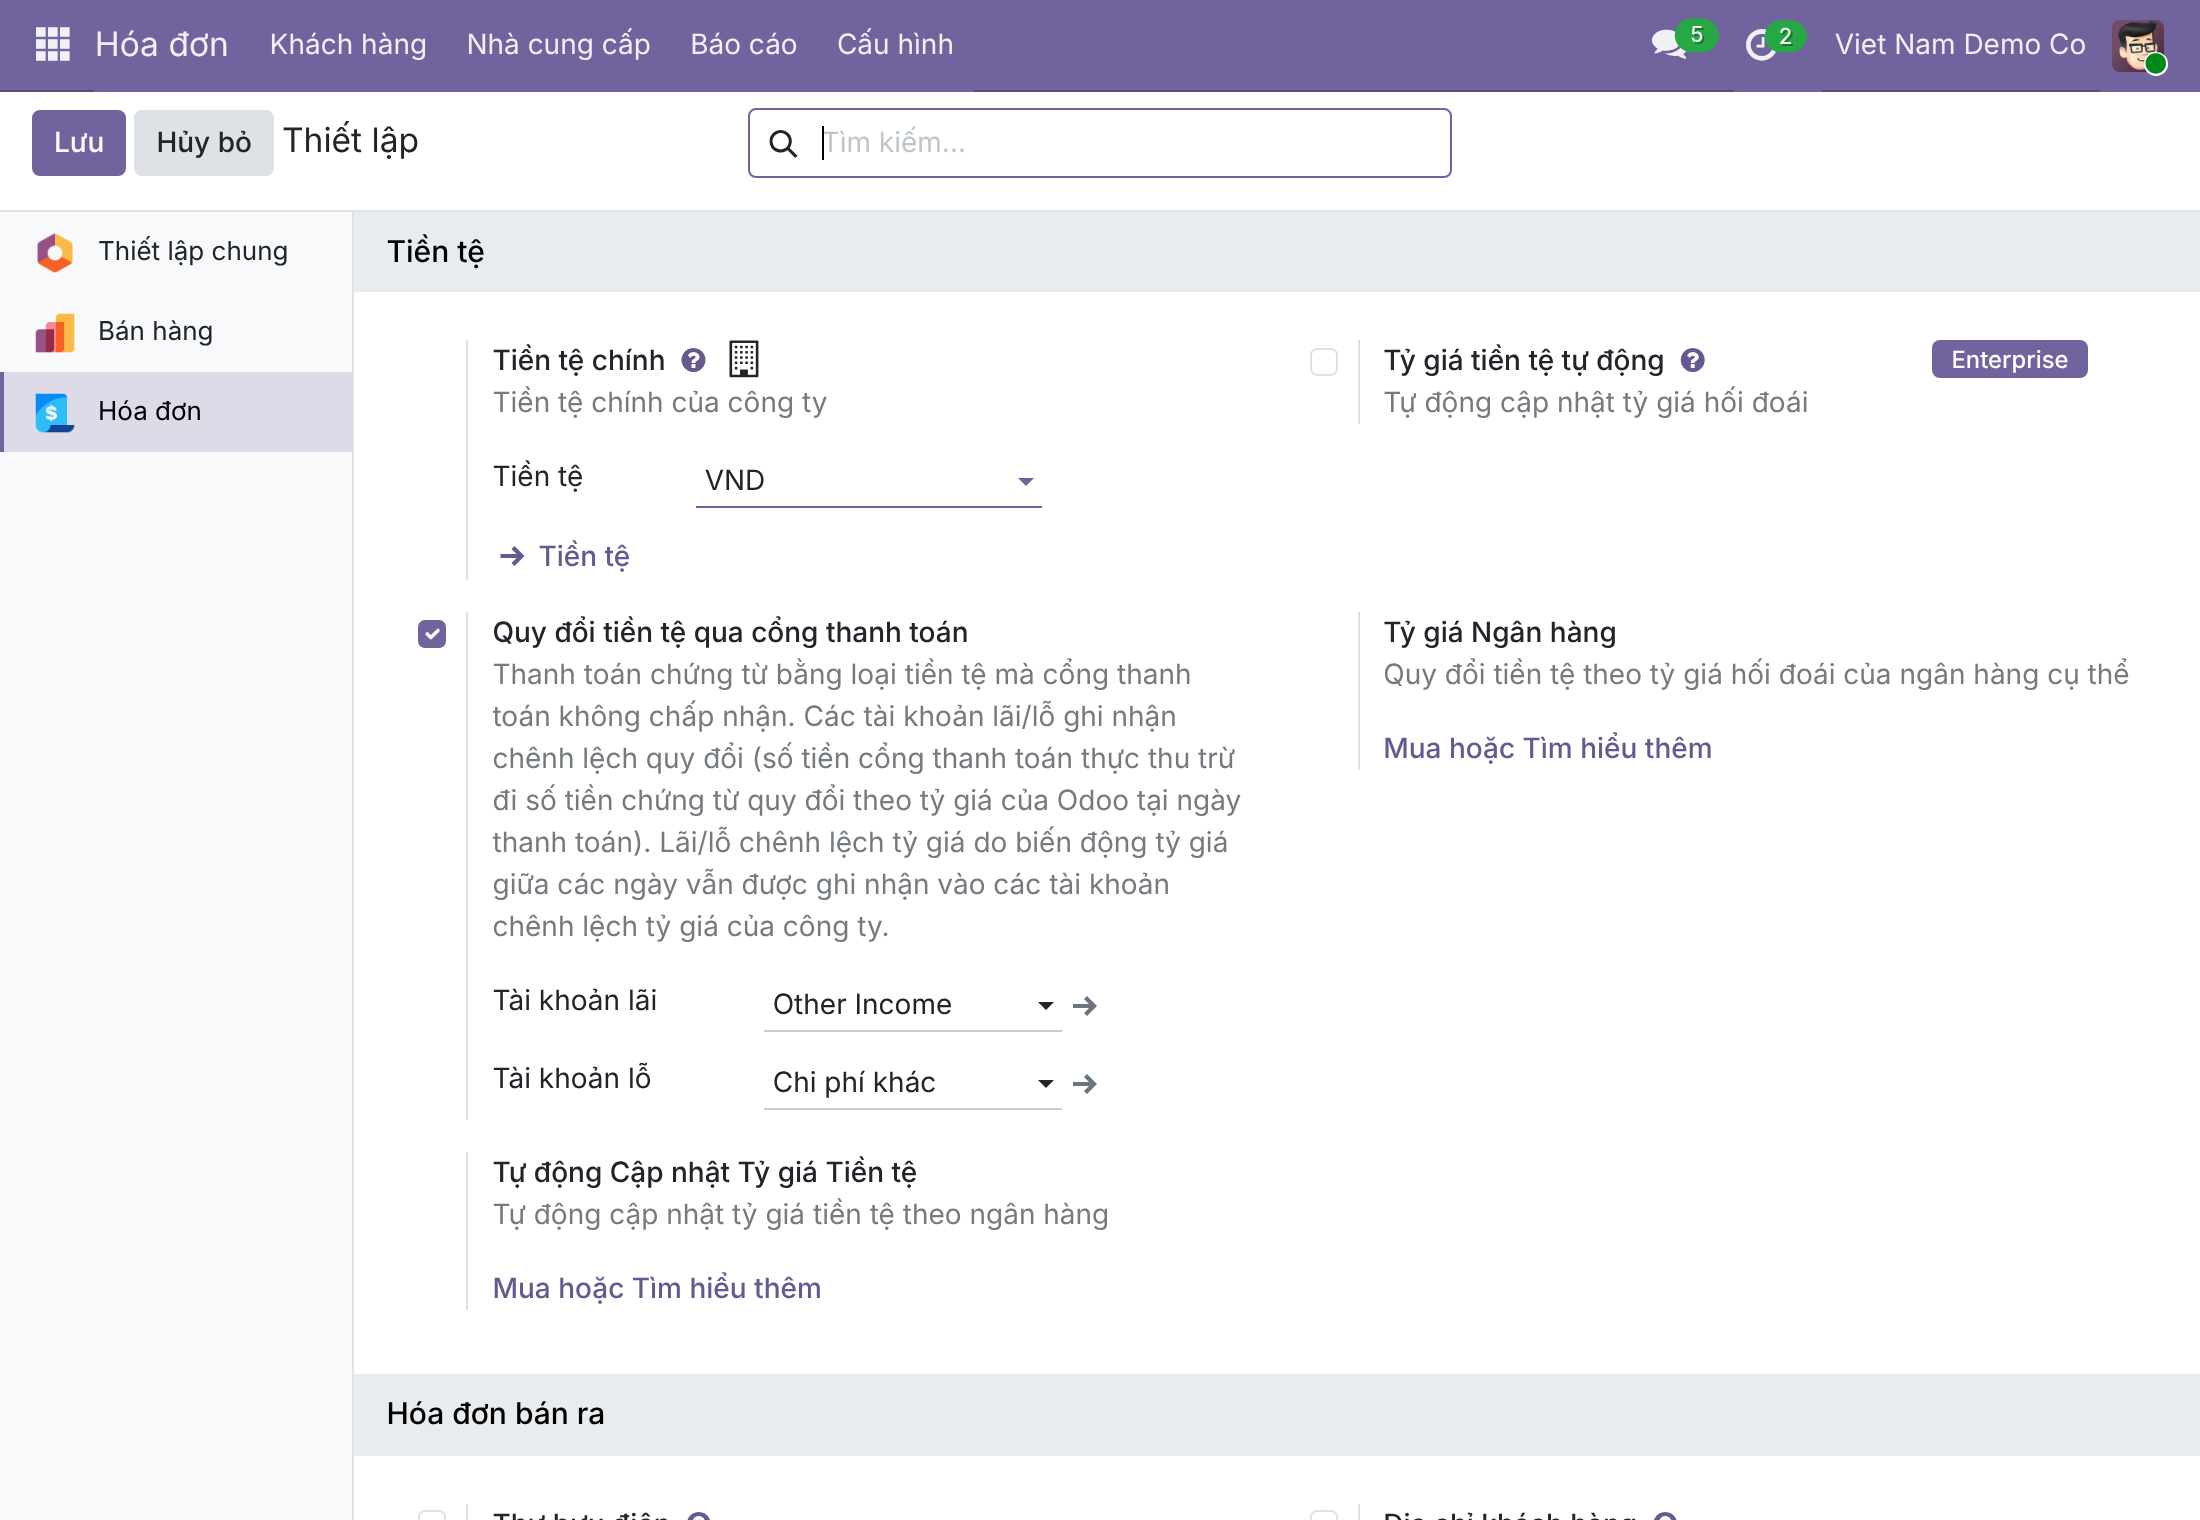Open the apps grid menu icon
The image size is (2200, 1520).
(52, 44)
